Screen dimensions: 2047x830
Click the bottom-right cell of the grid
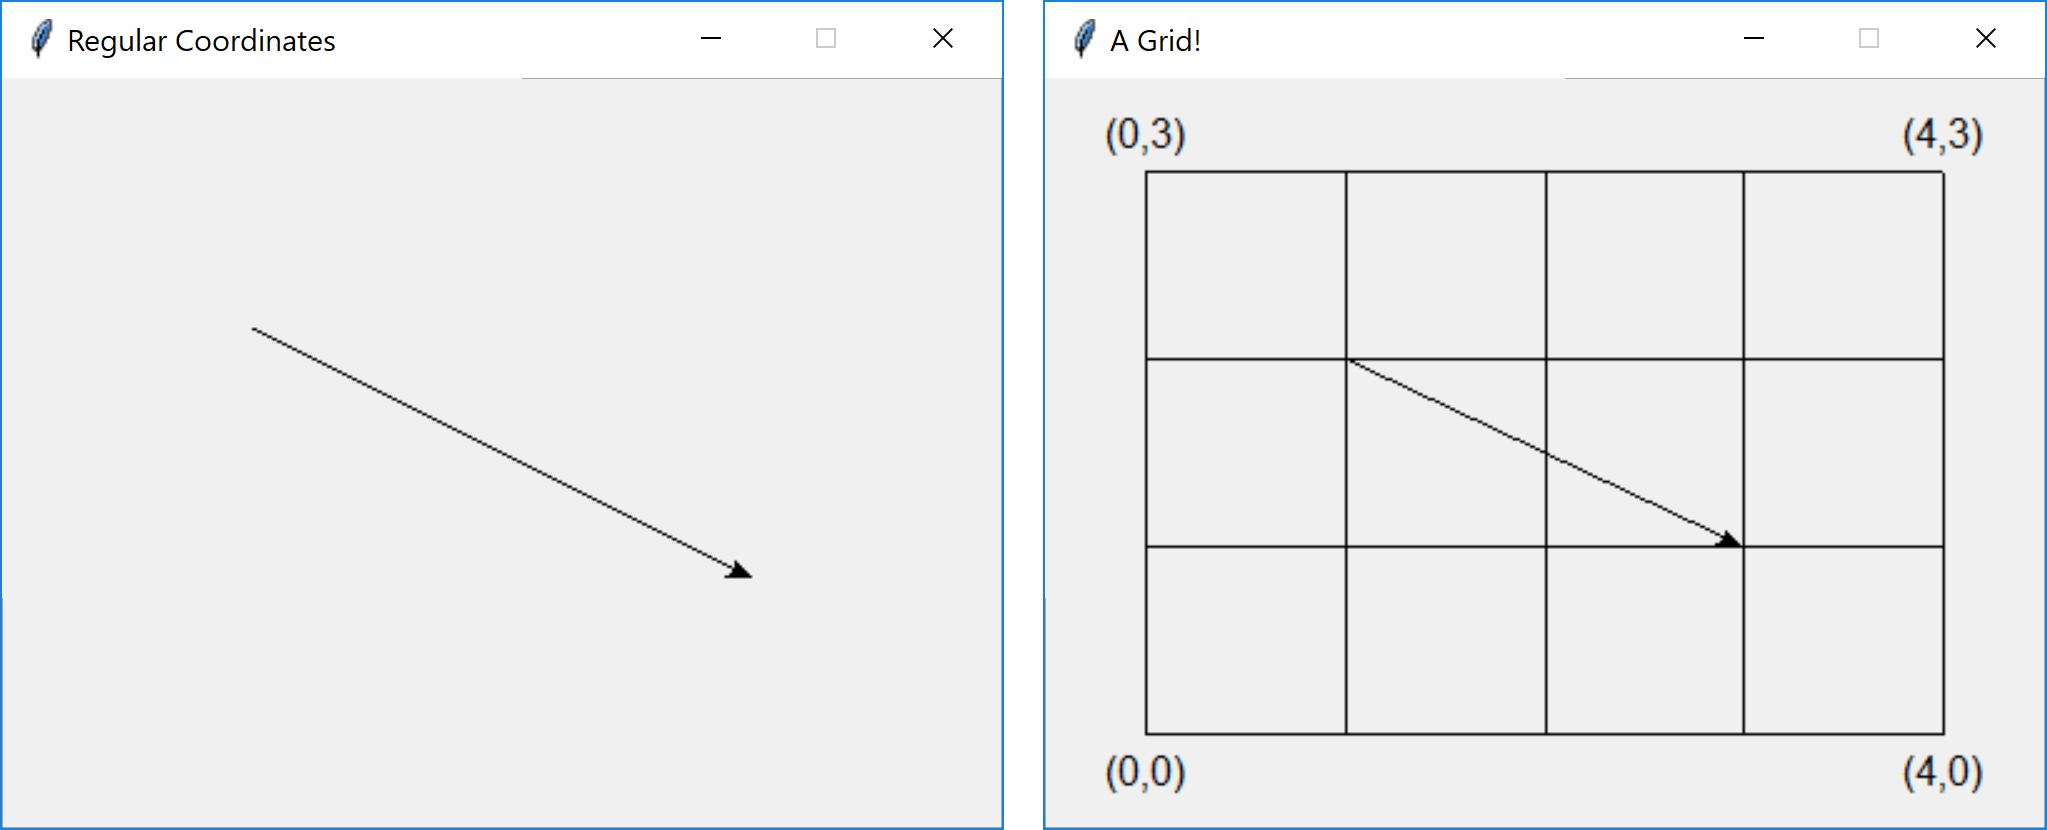pos(1845,640)
